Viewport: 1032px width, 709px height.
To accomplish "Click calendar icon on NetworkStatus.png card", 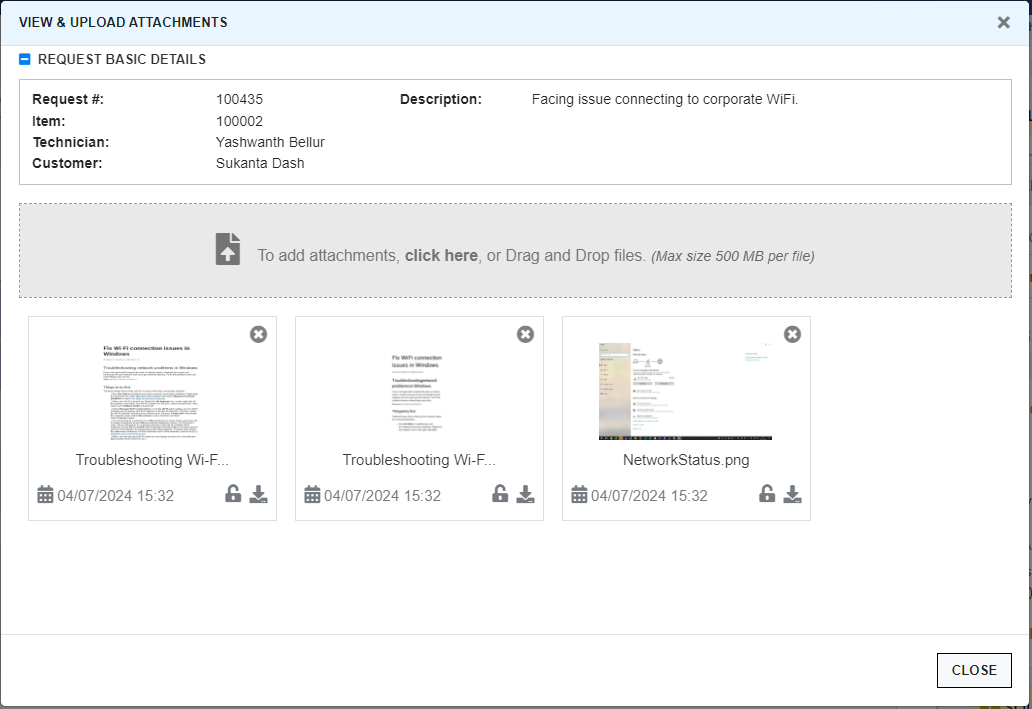I will click(579, 495).
